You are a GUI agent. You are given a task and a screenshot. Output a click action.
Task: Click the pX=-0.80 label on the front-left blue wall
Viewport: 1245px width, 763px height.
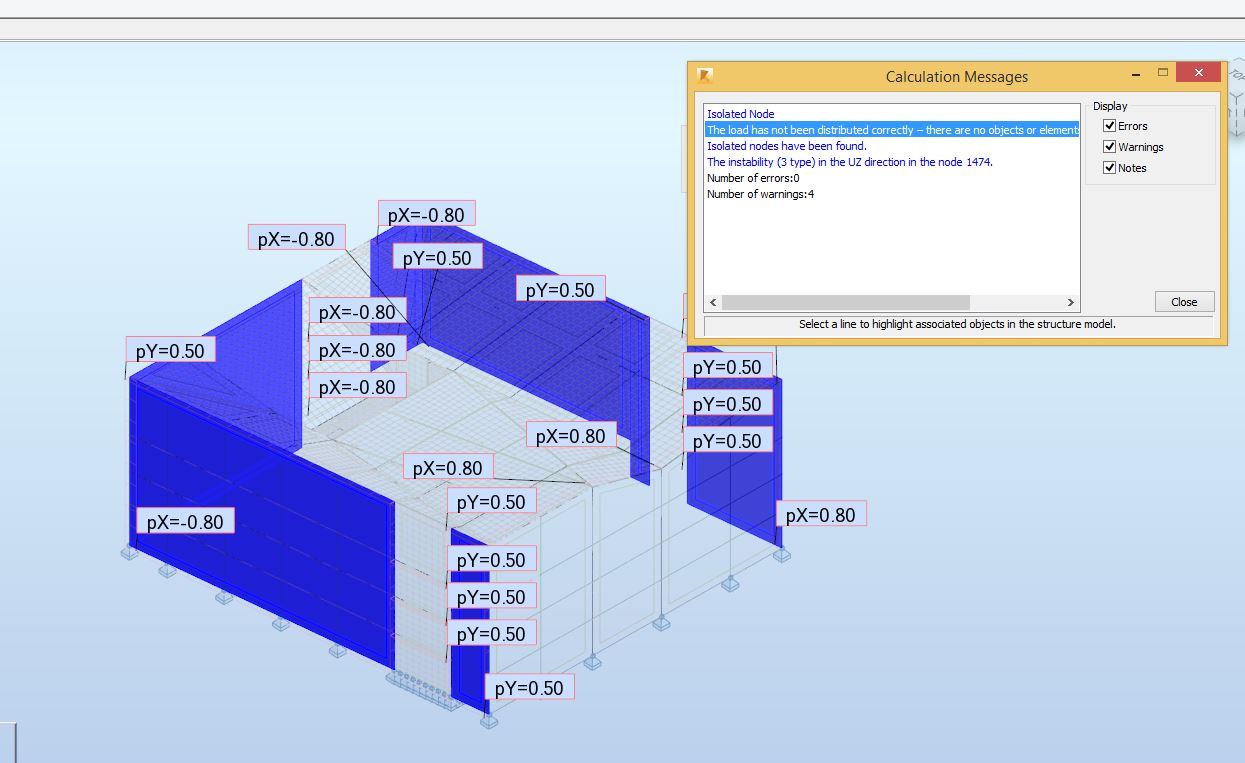tap(185, 522)
